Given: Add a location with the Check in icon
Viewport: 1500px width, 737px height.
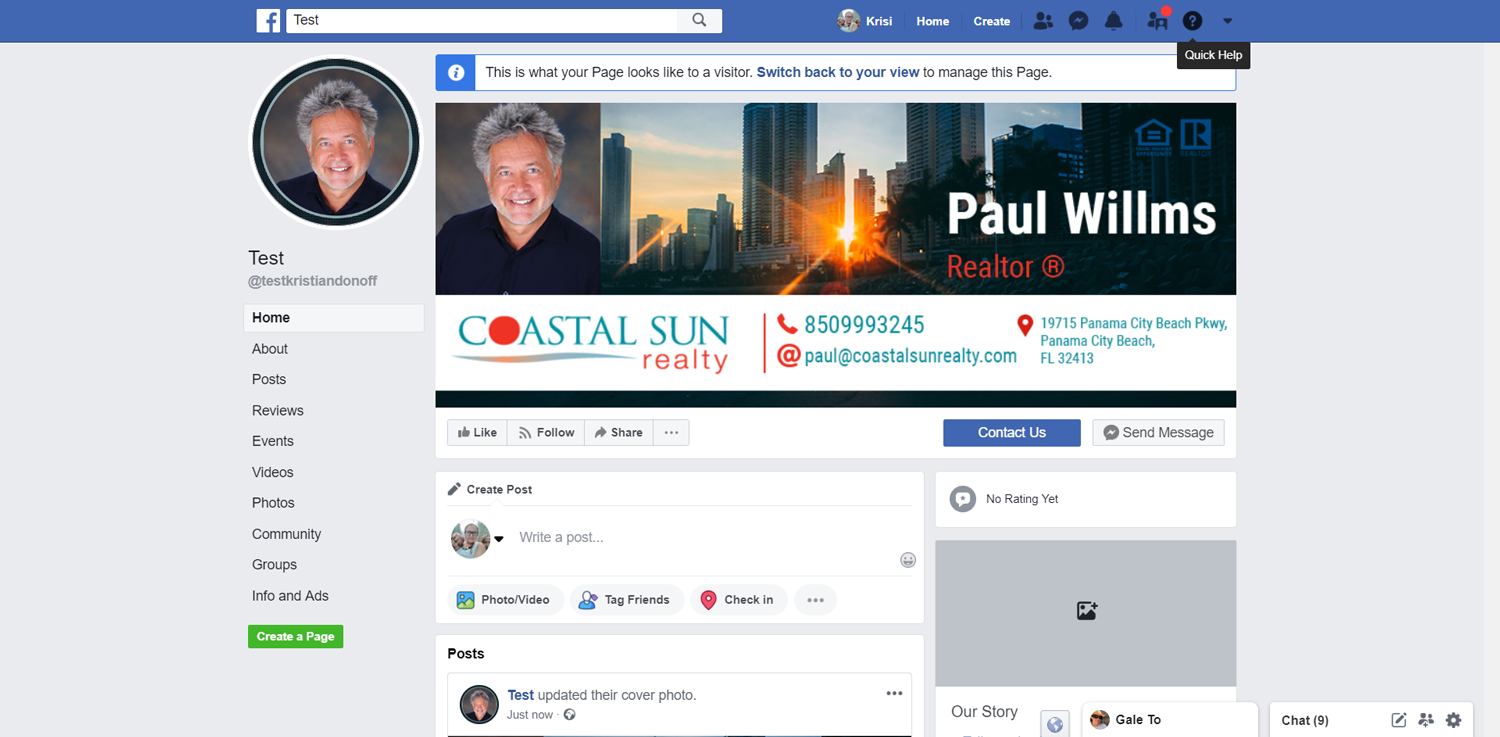Looking at the screenshot, I should [710, 599].
